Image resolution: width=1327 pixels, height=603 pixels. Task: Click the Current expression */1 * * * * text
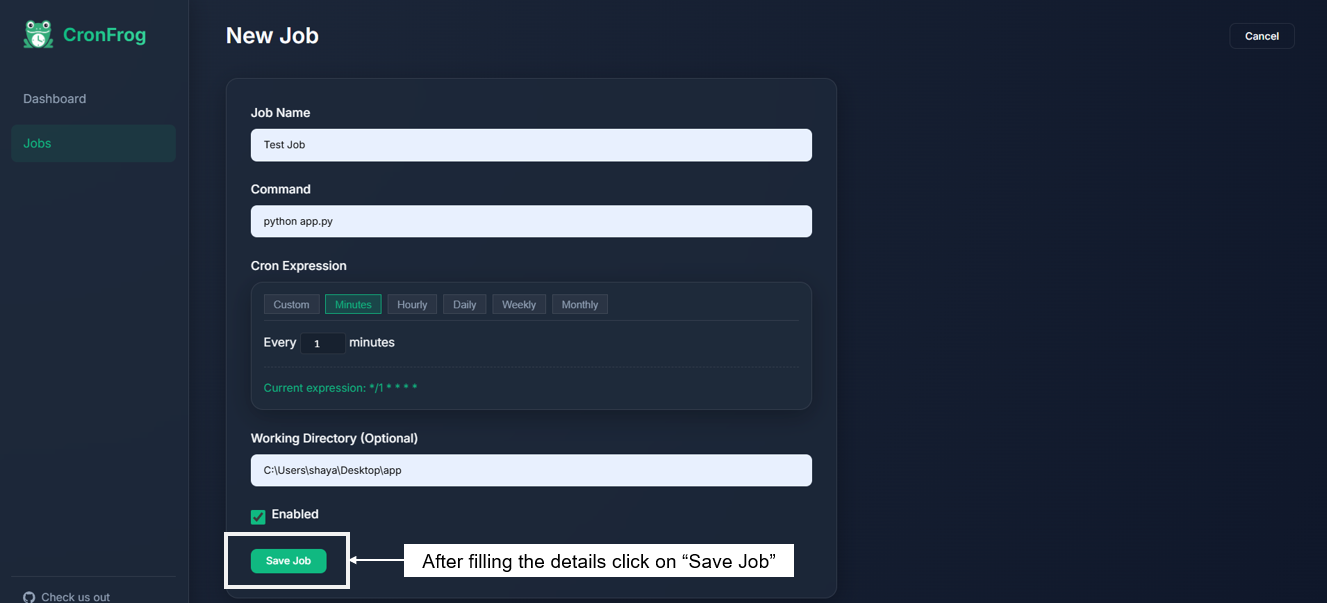click(341, 387)
